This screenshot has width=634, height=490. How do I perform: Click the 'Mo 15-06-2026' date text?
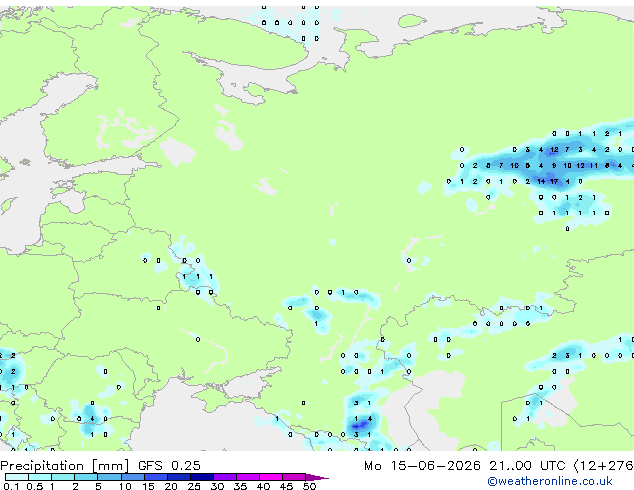click(422, 466)
